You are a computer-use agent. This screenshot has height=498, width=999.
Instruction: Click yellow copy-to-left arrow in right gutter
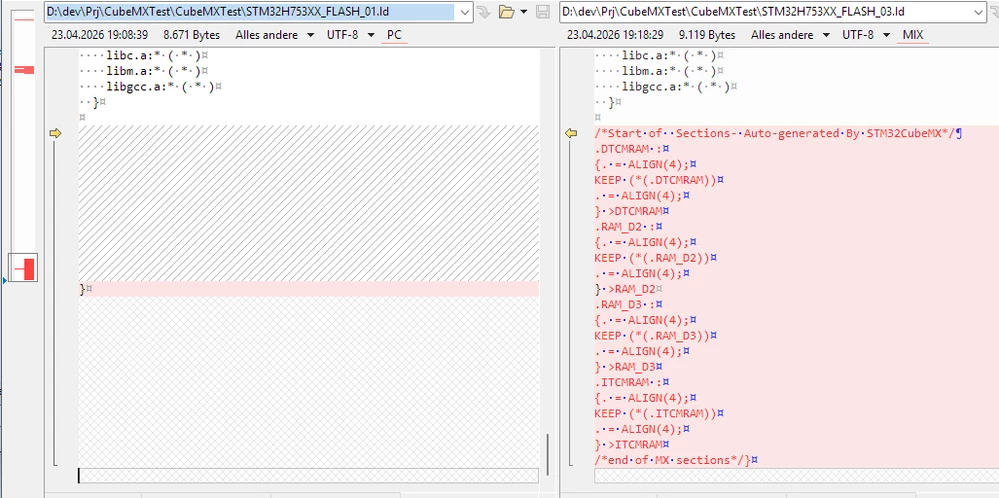[571, 133]
